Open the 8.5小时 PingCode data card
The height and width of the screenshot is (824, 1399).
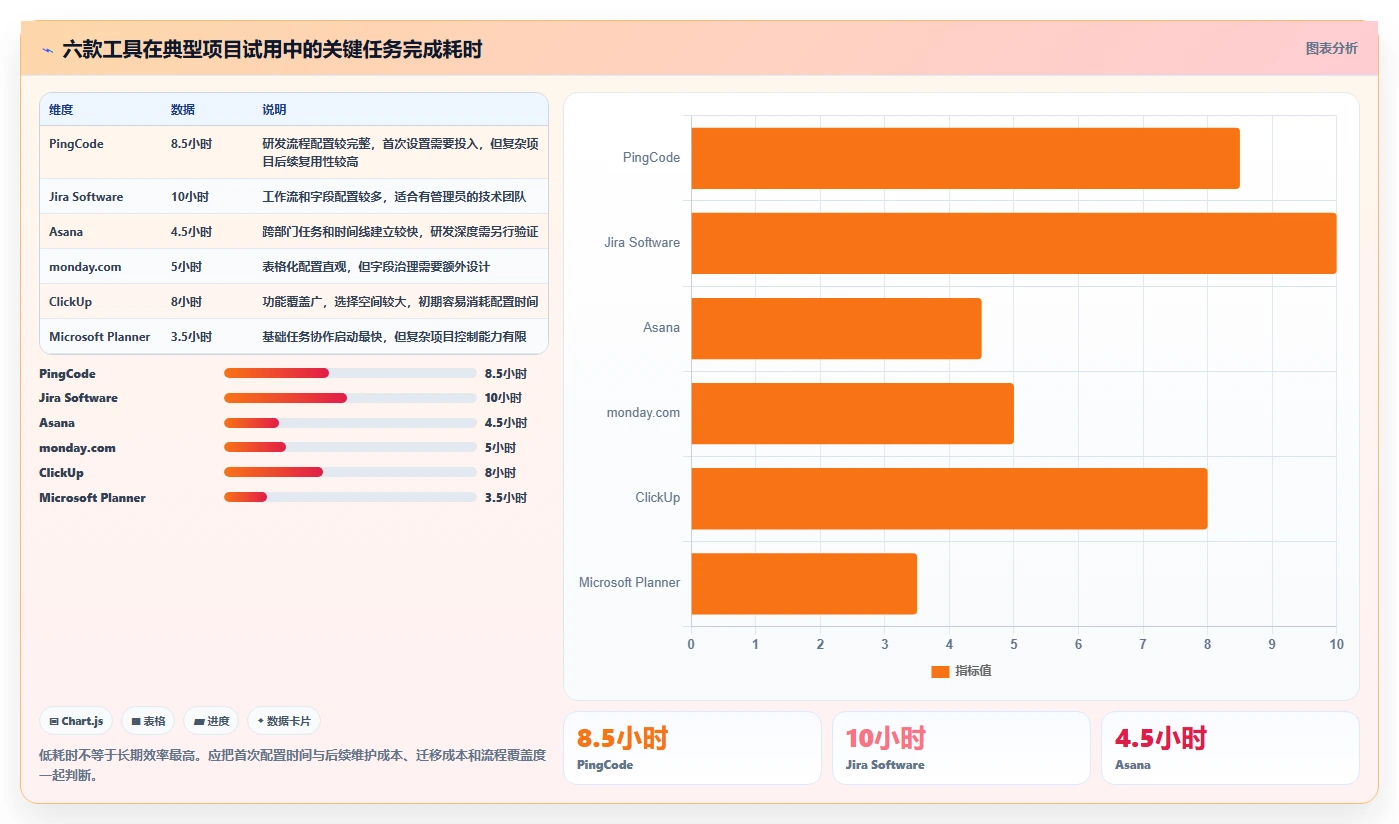[x=692, y=748]
